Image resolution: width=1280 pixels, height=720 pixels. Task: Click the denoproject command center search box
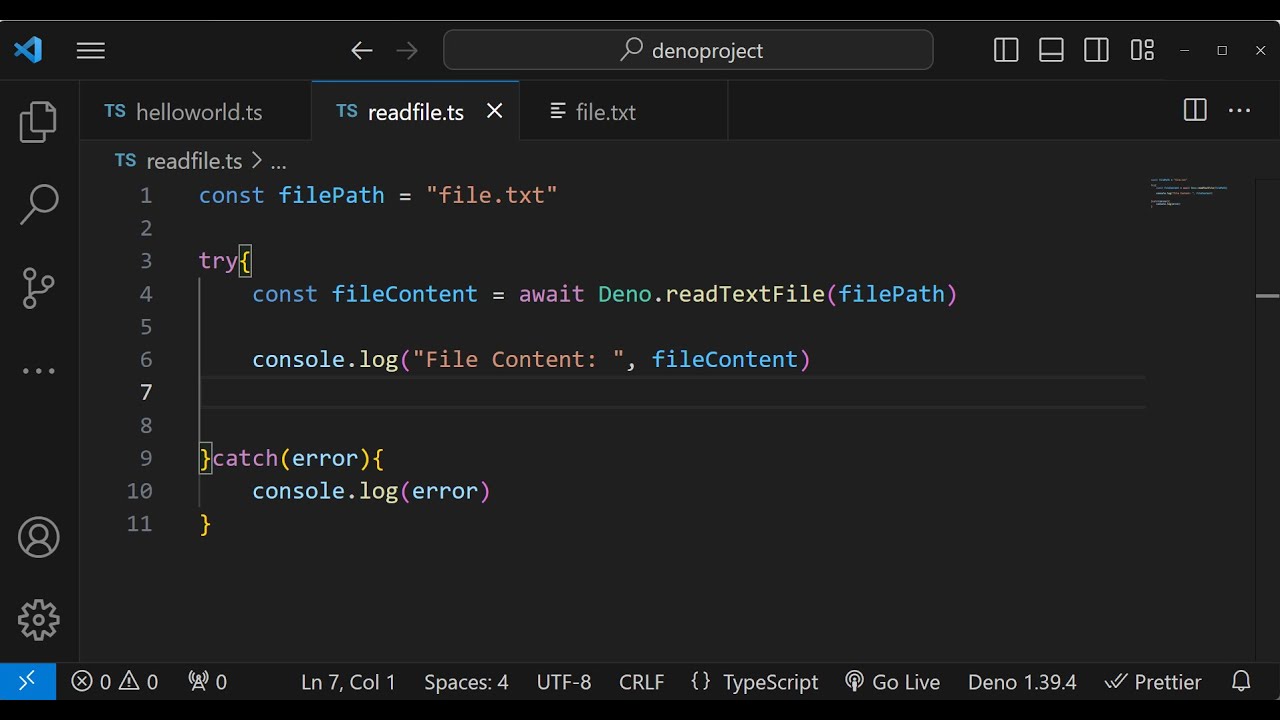coord(688,50)
